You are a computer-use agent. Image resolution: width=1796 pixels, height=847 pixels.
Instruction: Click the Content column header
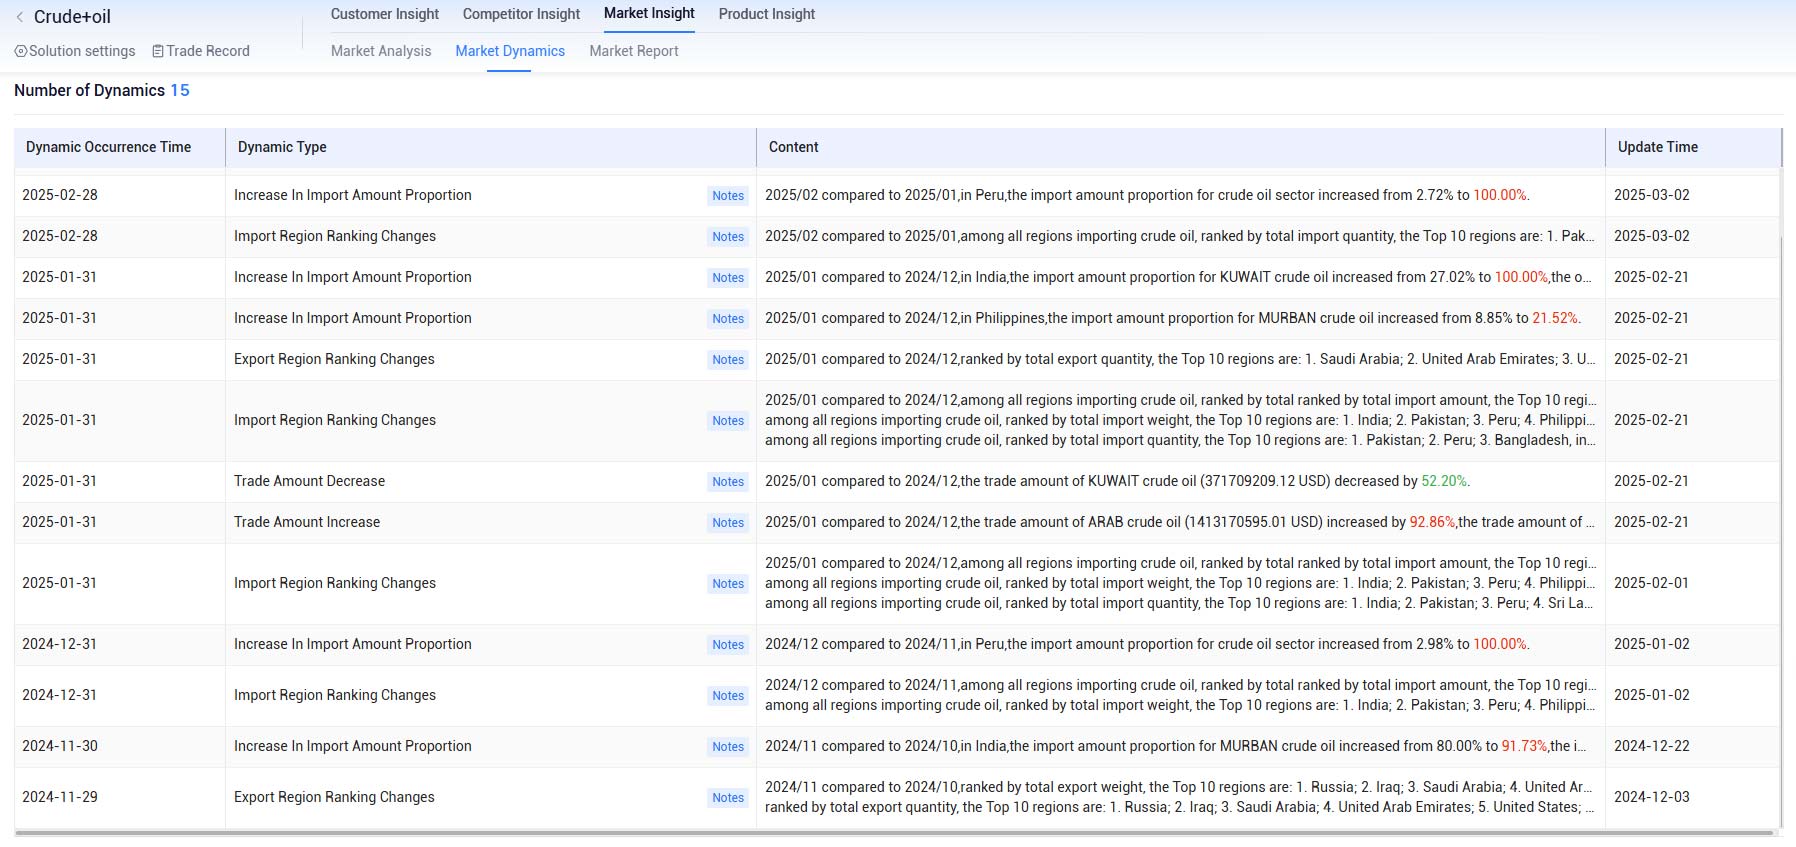tap(1181, 147)
